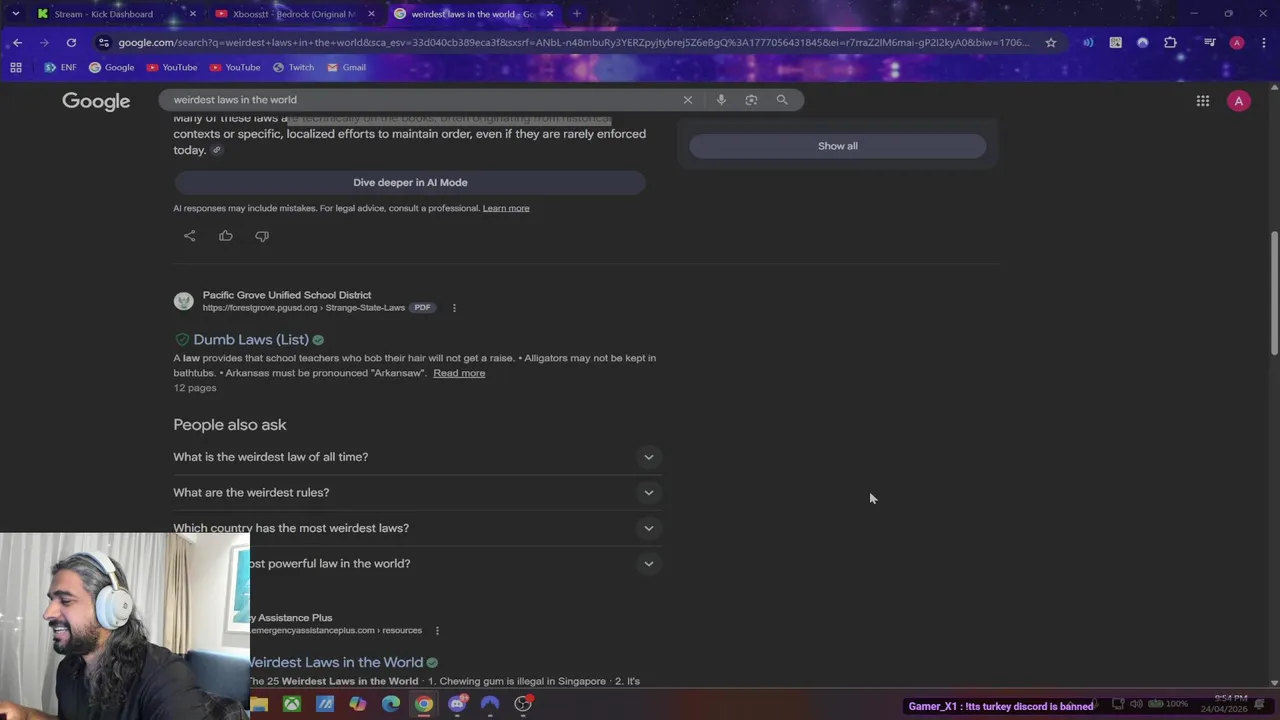Viewport: 1280px width, 720px height.
Task: Close the weirdest laws Google tab
Action: (x=549, y=14)
